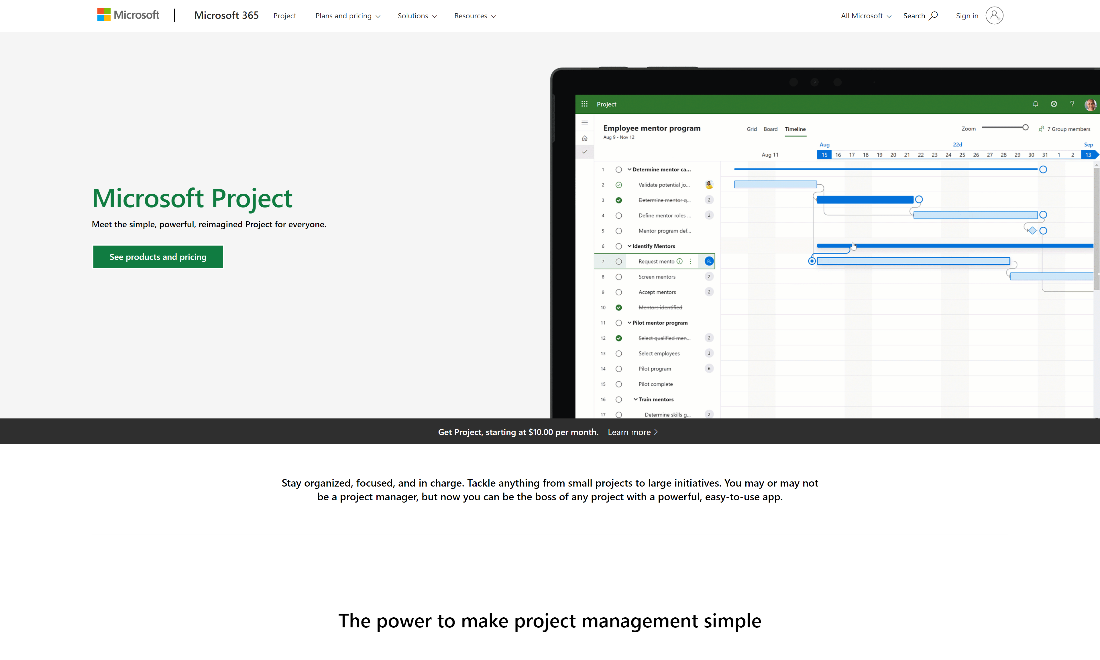This screenshot has height=660, width=1100.
Task: Click the notification bell in Project header
Action: tap(1035, 104)
